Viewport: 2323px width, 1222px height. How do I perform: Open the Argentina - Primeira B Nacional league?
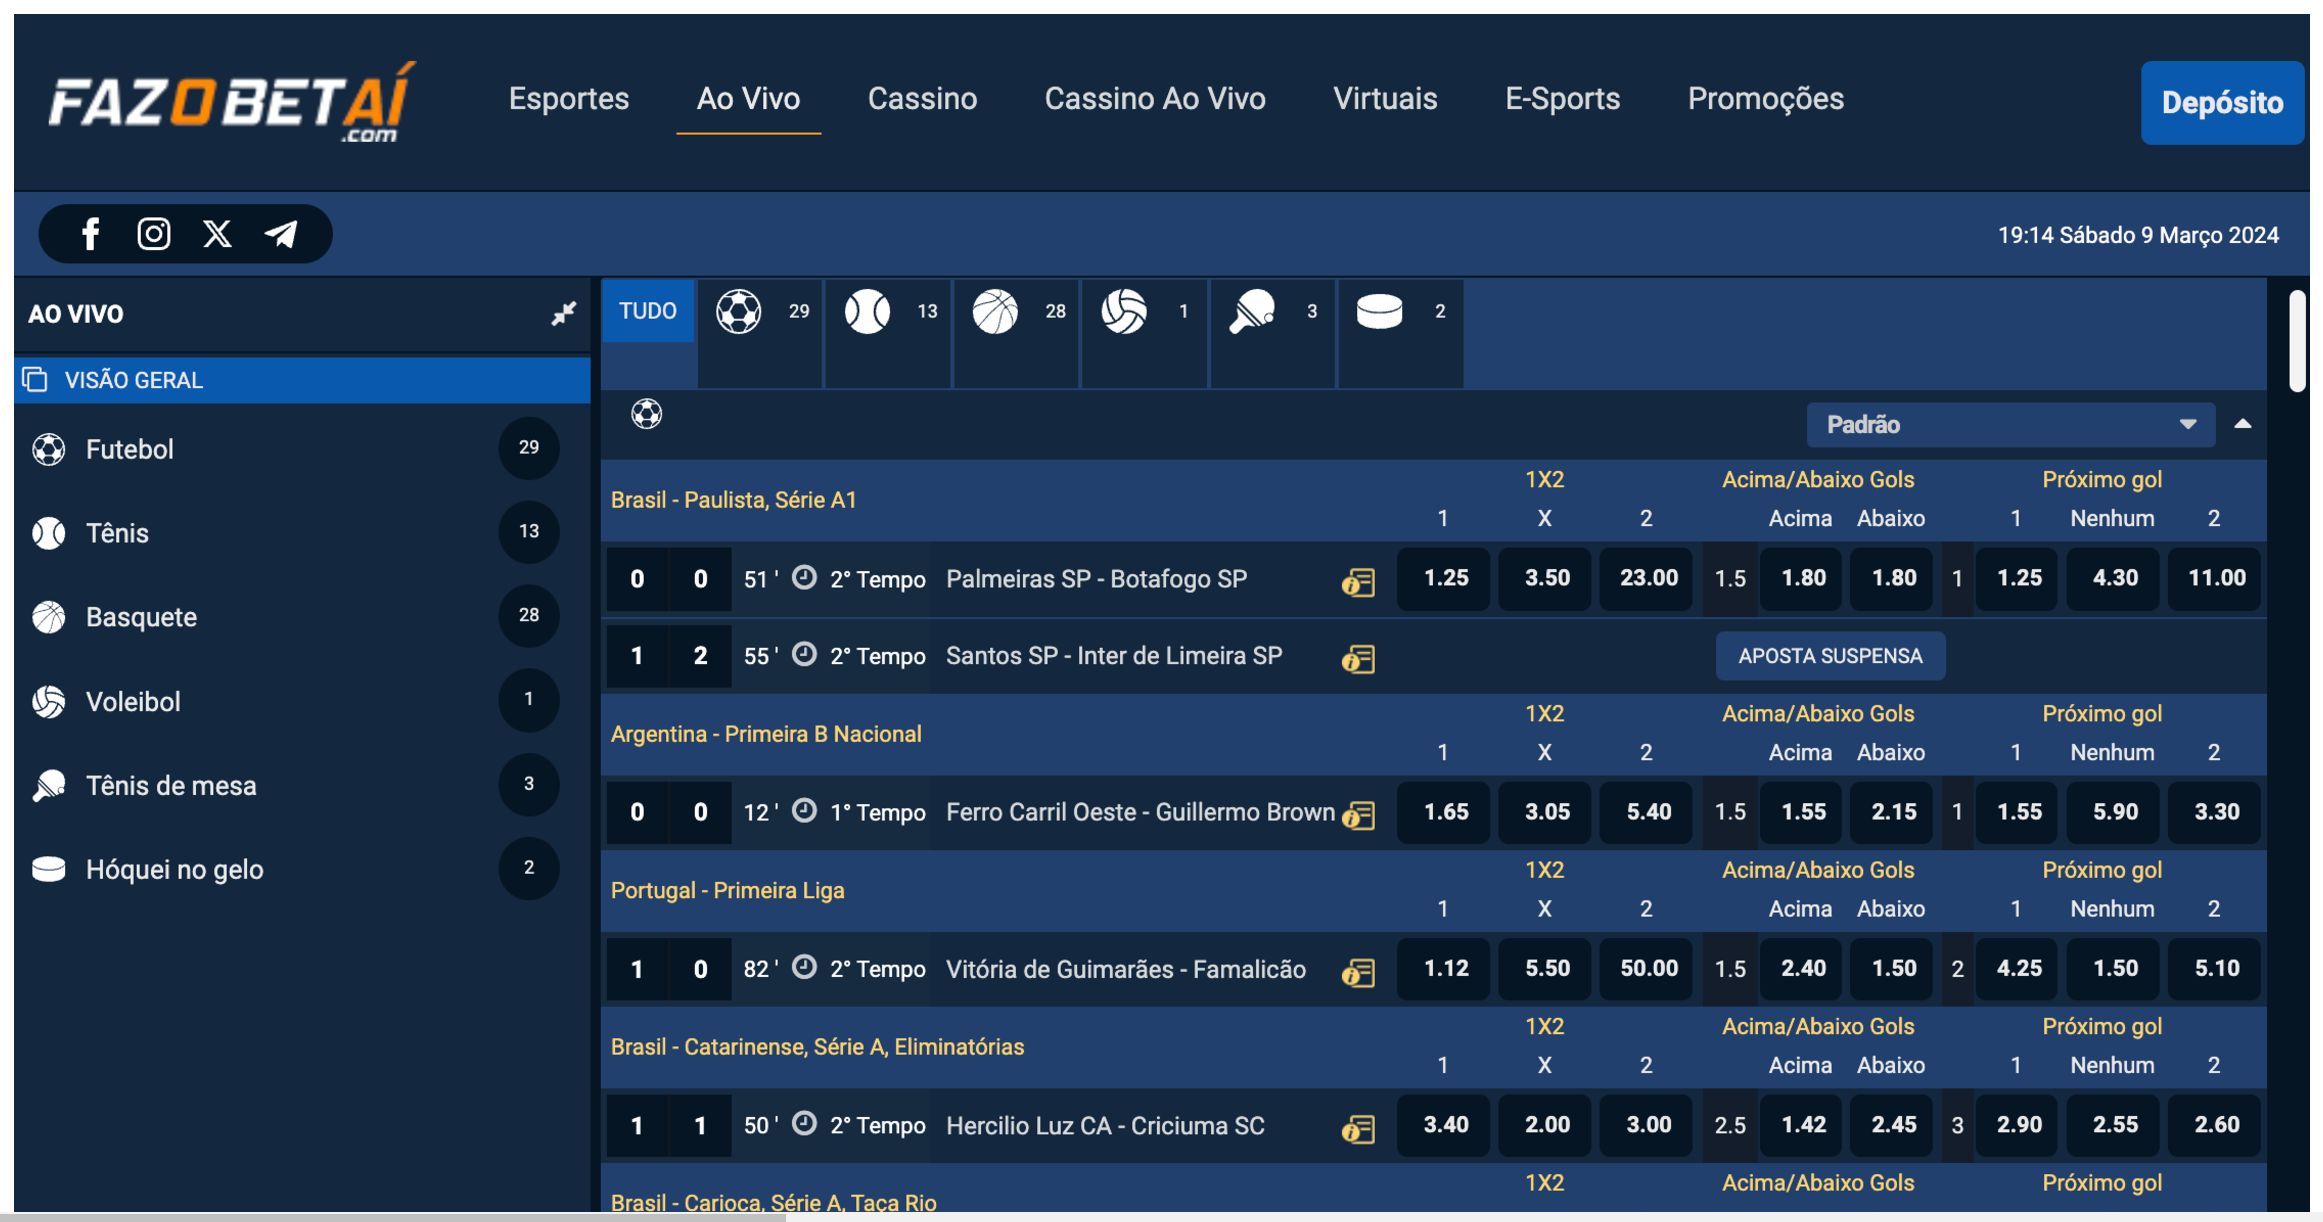[x=766, y=734]
